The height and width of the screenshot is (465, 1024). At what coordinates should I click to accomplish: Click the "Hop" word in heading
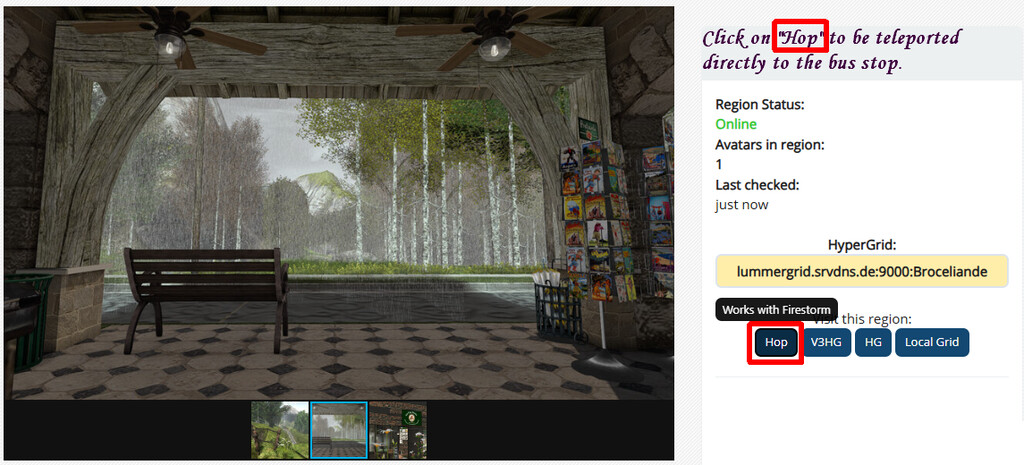point(801,39)
